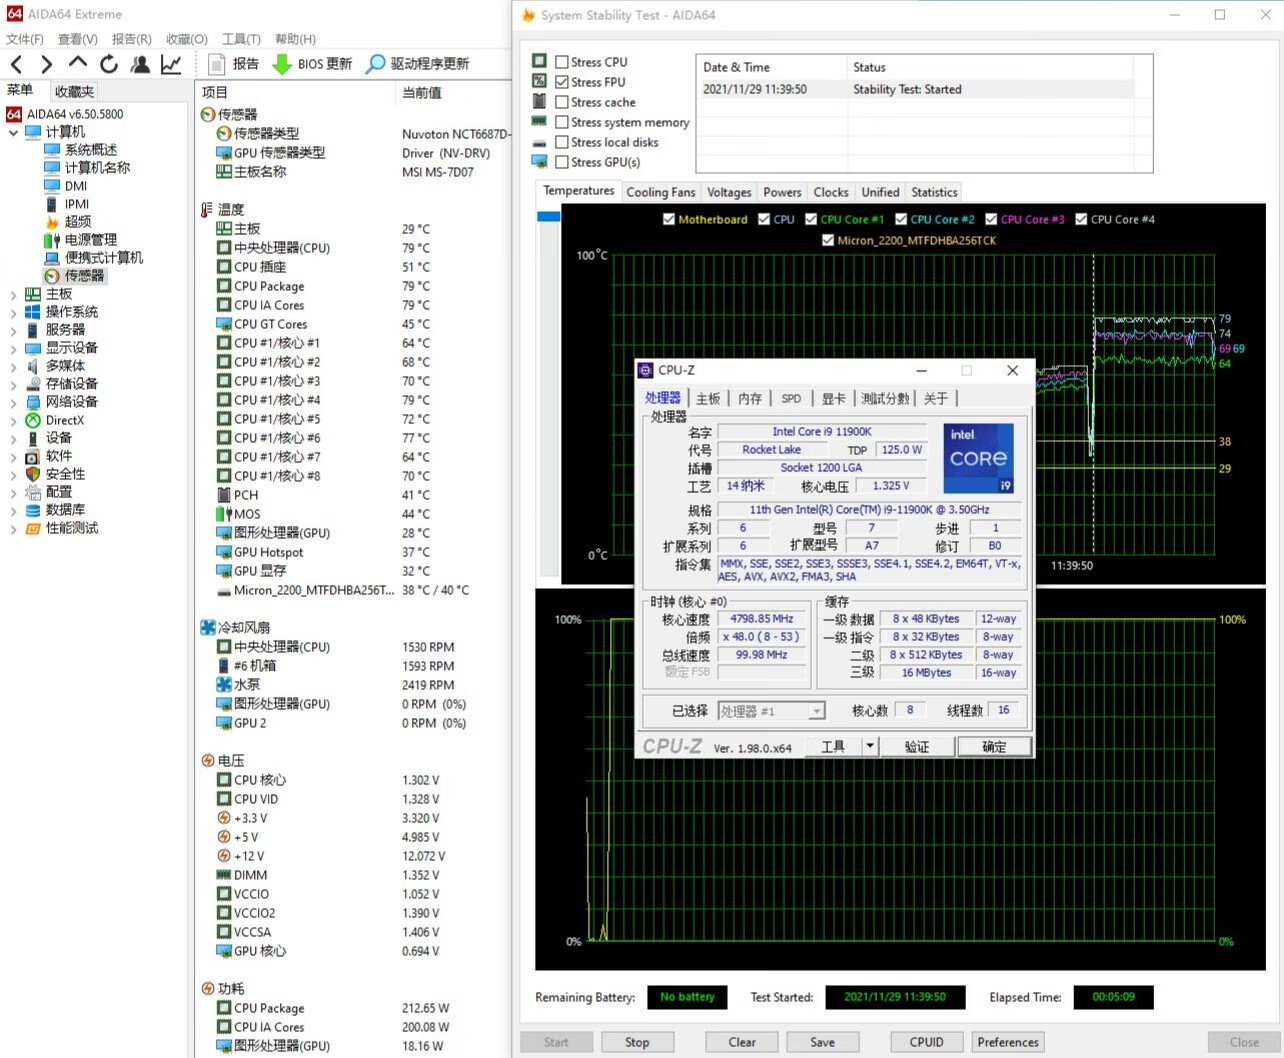Image resolution: width=1284 pixels, height=1058 pixels.
Task: Click the up-level arrow in AIDA64 toolbar
Action: (x=77, y=63)
